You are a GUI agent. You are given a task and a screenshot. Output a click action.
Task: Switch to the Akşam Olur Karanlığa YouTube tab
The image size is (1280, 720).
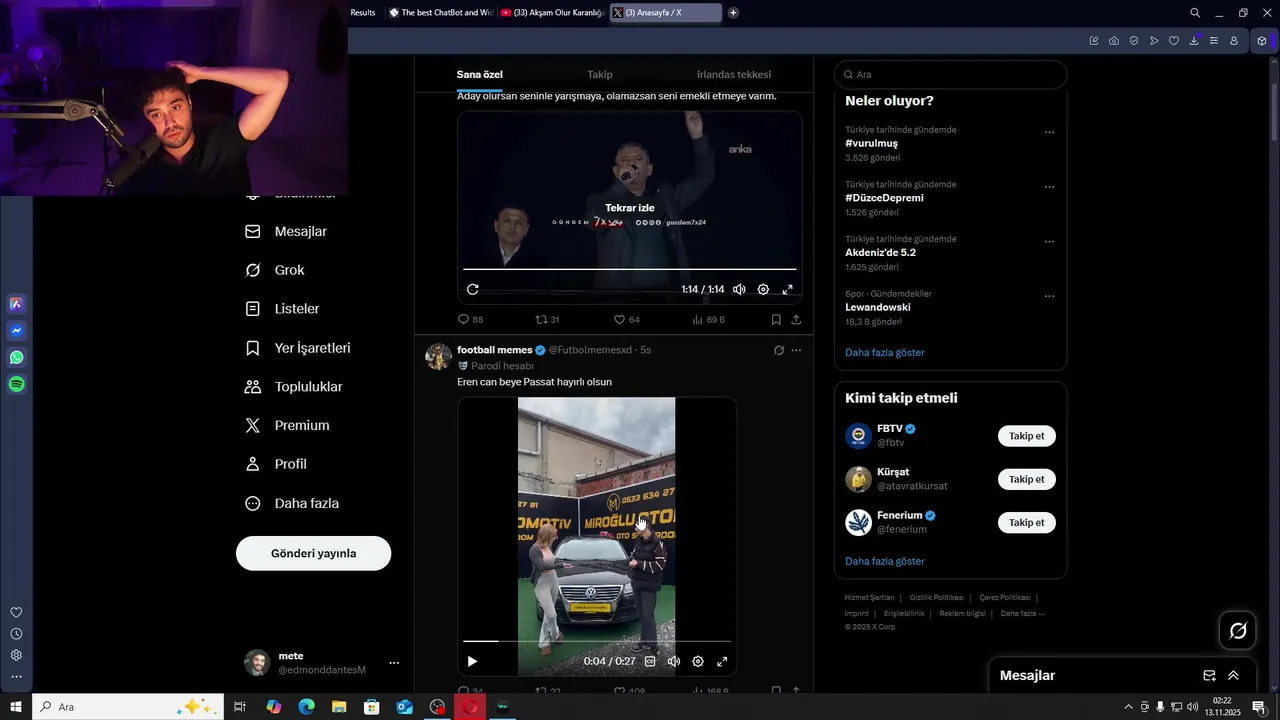[x=553, y=13]
